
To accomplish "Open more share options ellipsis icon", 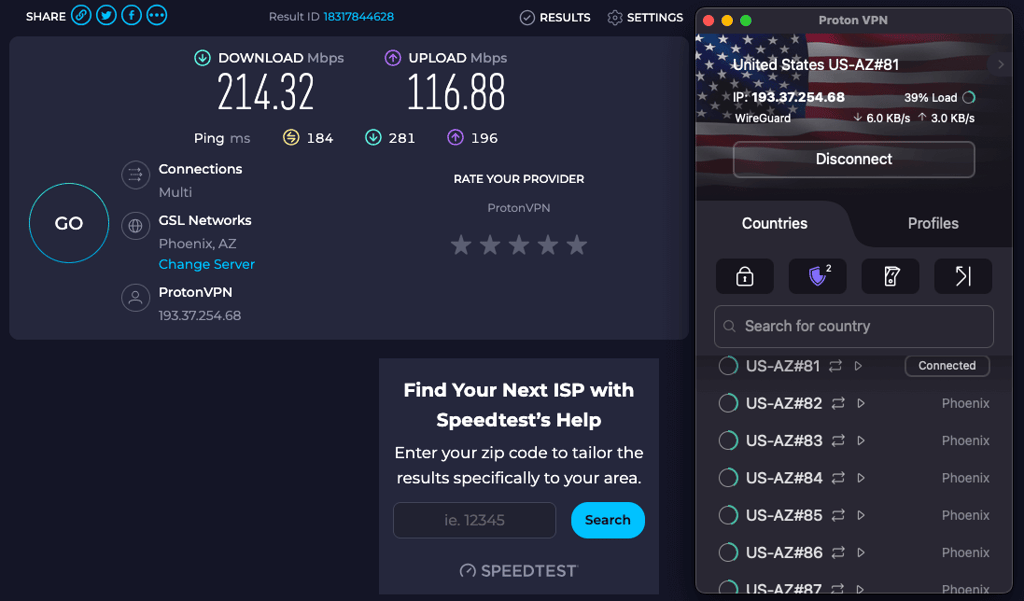I will point(157,15).
